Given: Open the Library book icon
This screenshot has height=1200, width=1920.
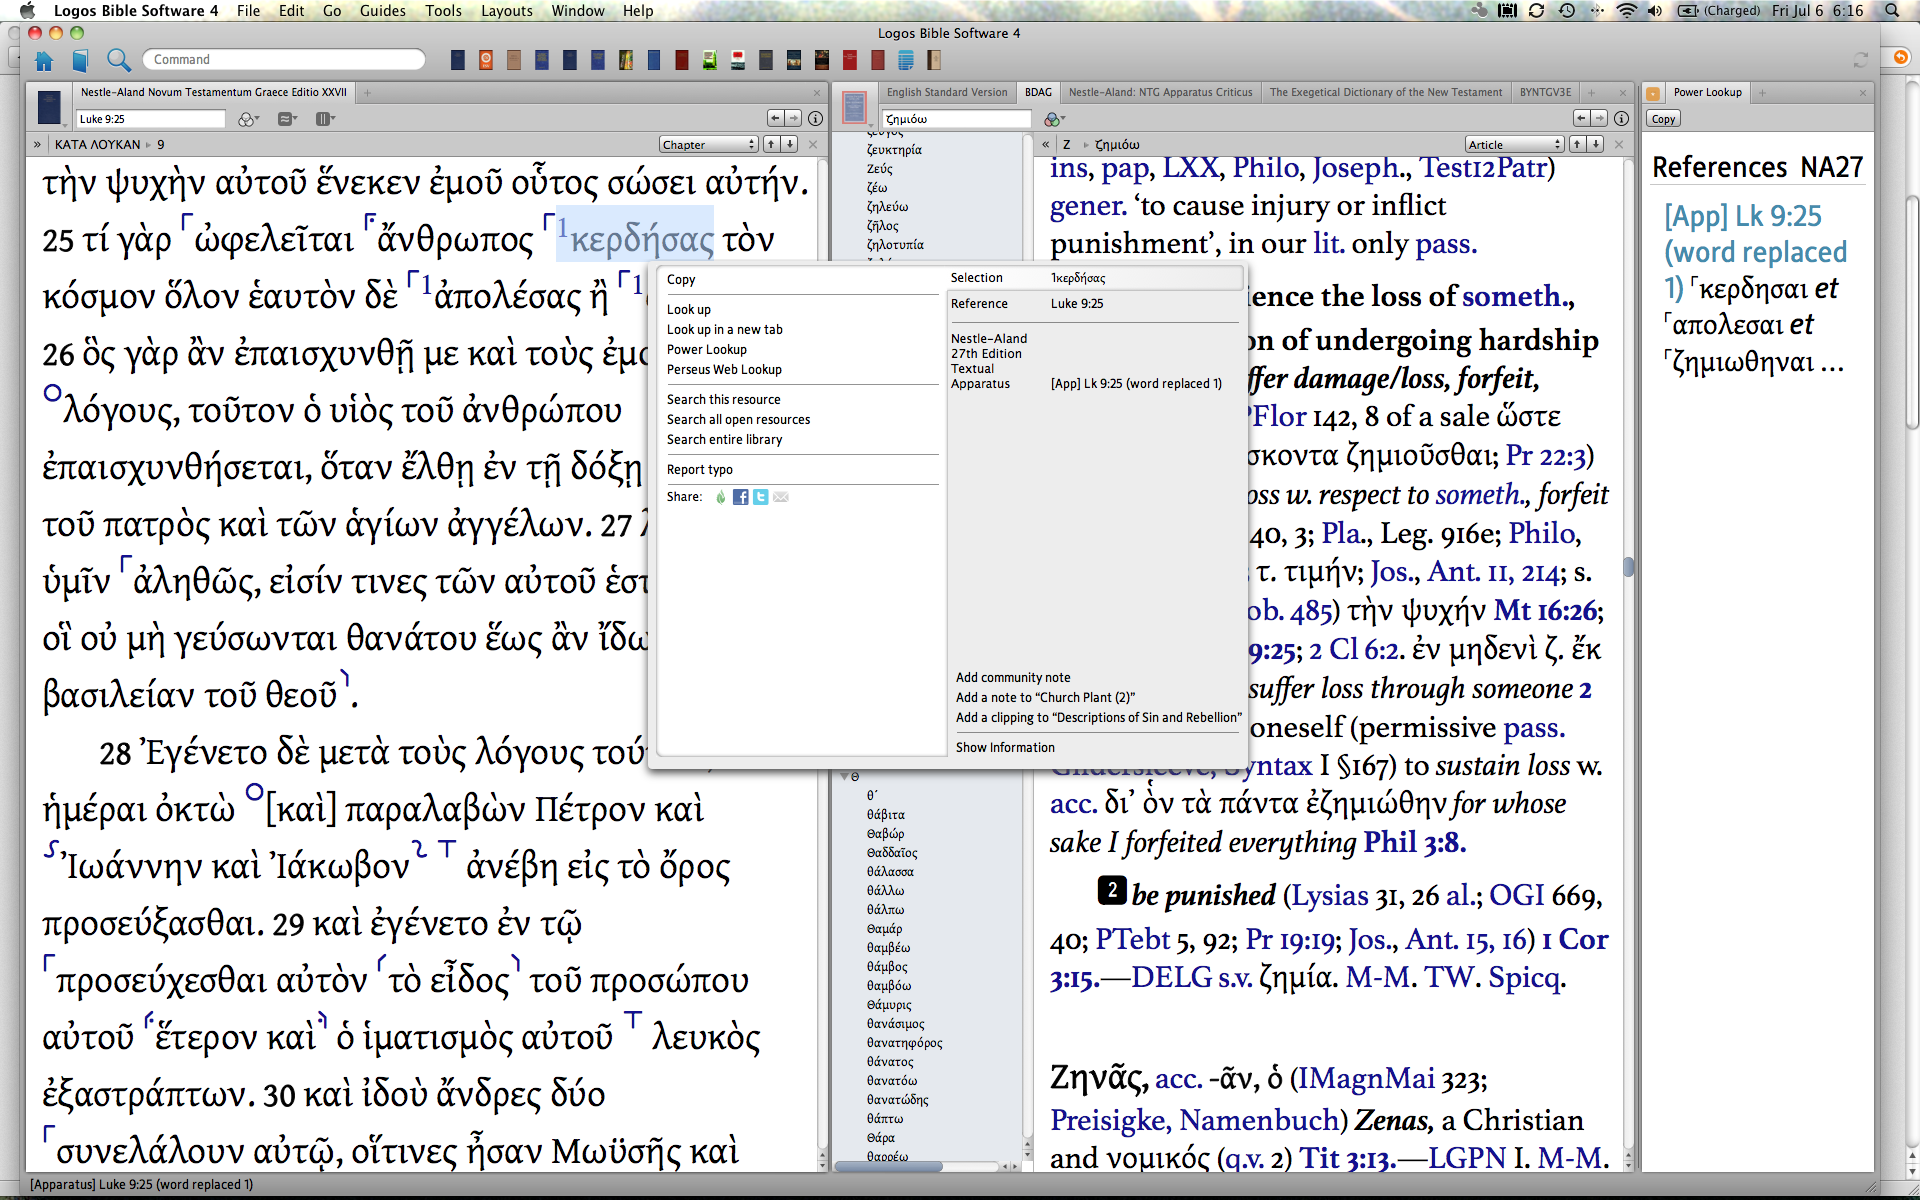Looking at the screenshot, I should (x=80, y=61).
